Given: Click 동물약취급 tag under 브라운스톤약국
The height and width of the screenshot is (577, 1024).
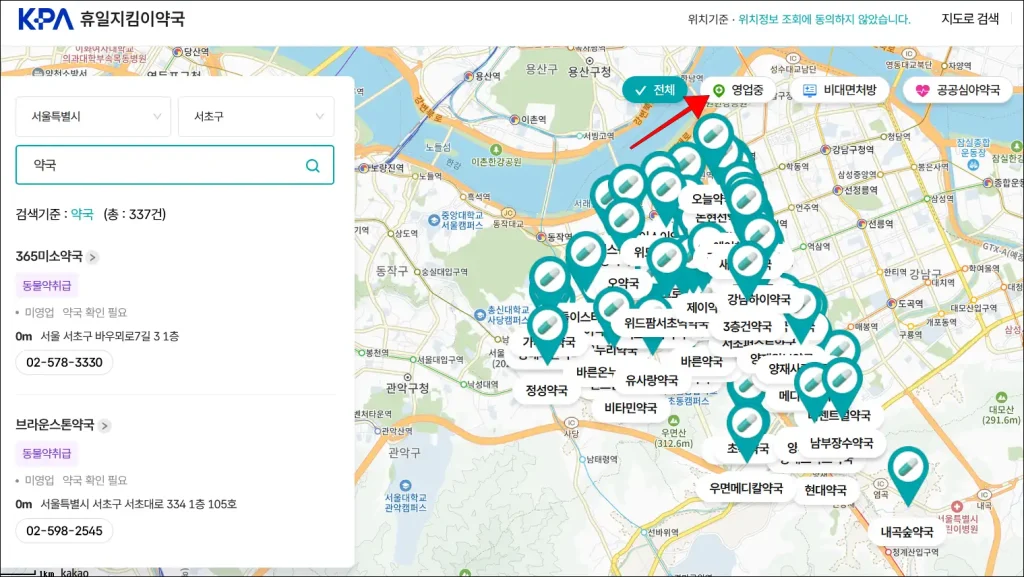Looking at the screenshot, I should (46, 453).
